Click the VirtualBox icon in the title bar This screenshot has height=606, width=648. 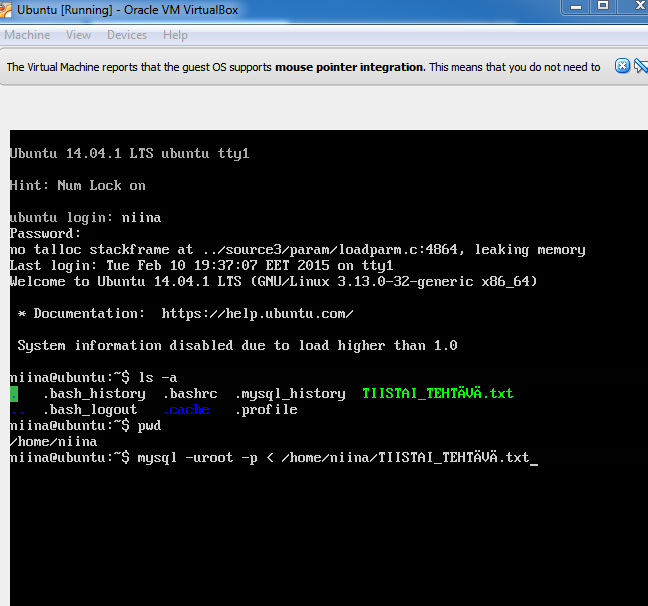coord(8,9)
